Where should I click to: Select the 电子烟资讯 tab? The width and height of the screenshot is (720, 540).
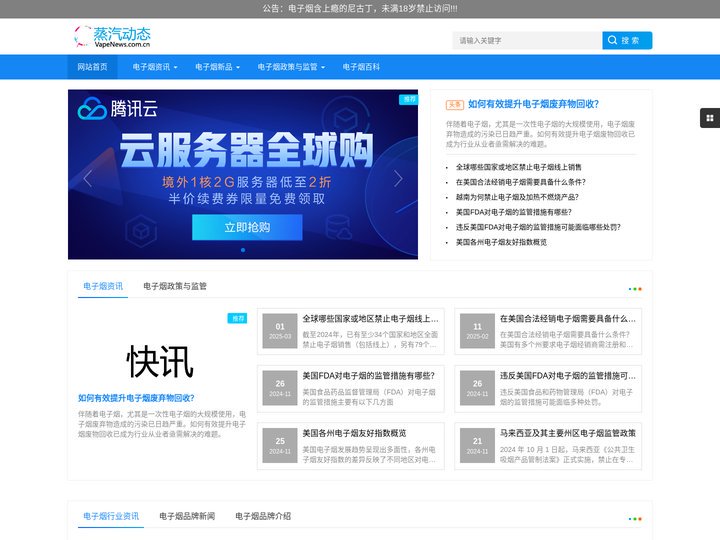[103, 286]
